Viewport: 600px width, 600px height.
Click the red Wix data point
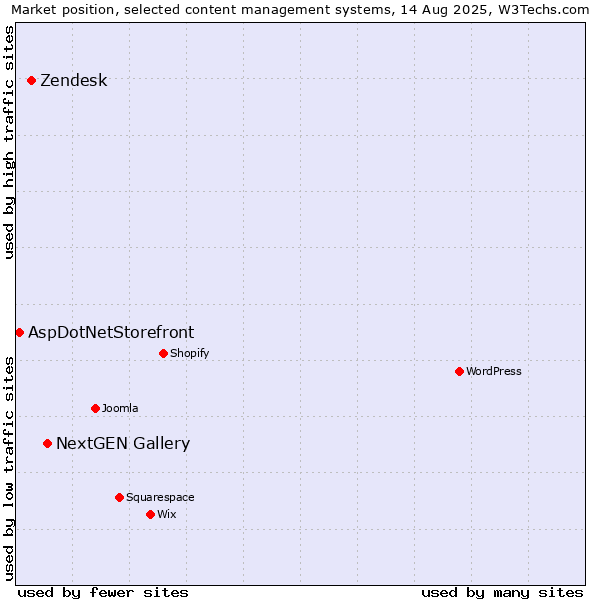150,514
